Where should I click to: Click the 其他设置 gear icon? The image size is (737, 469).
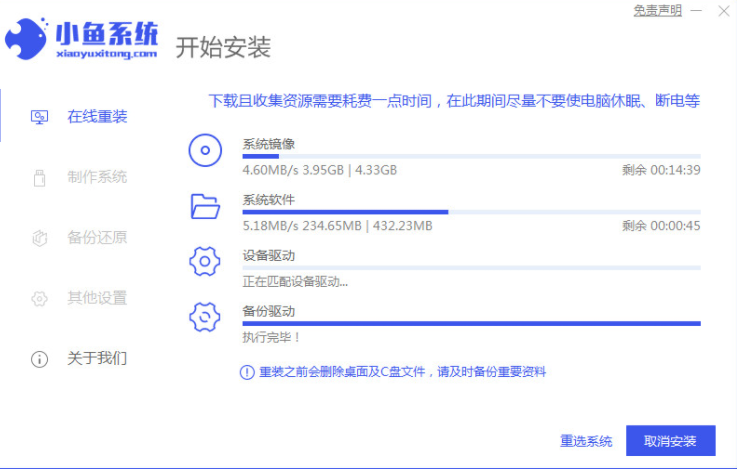click(x=39, y=298)
